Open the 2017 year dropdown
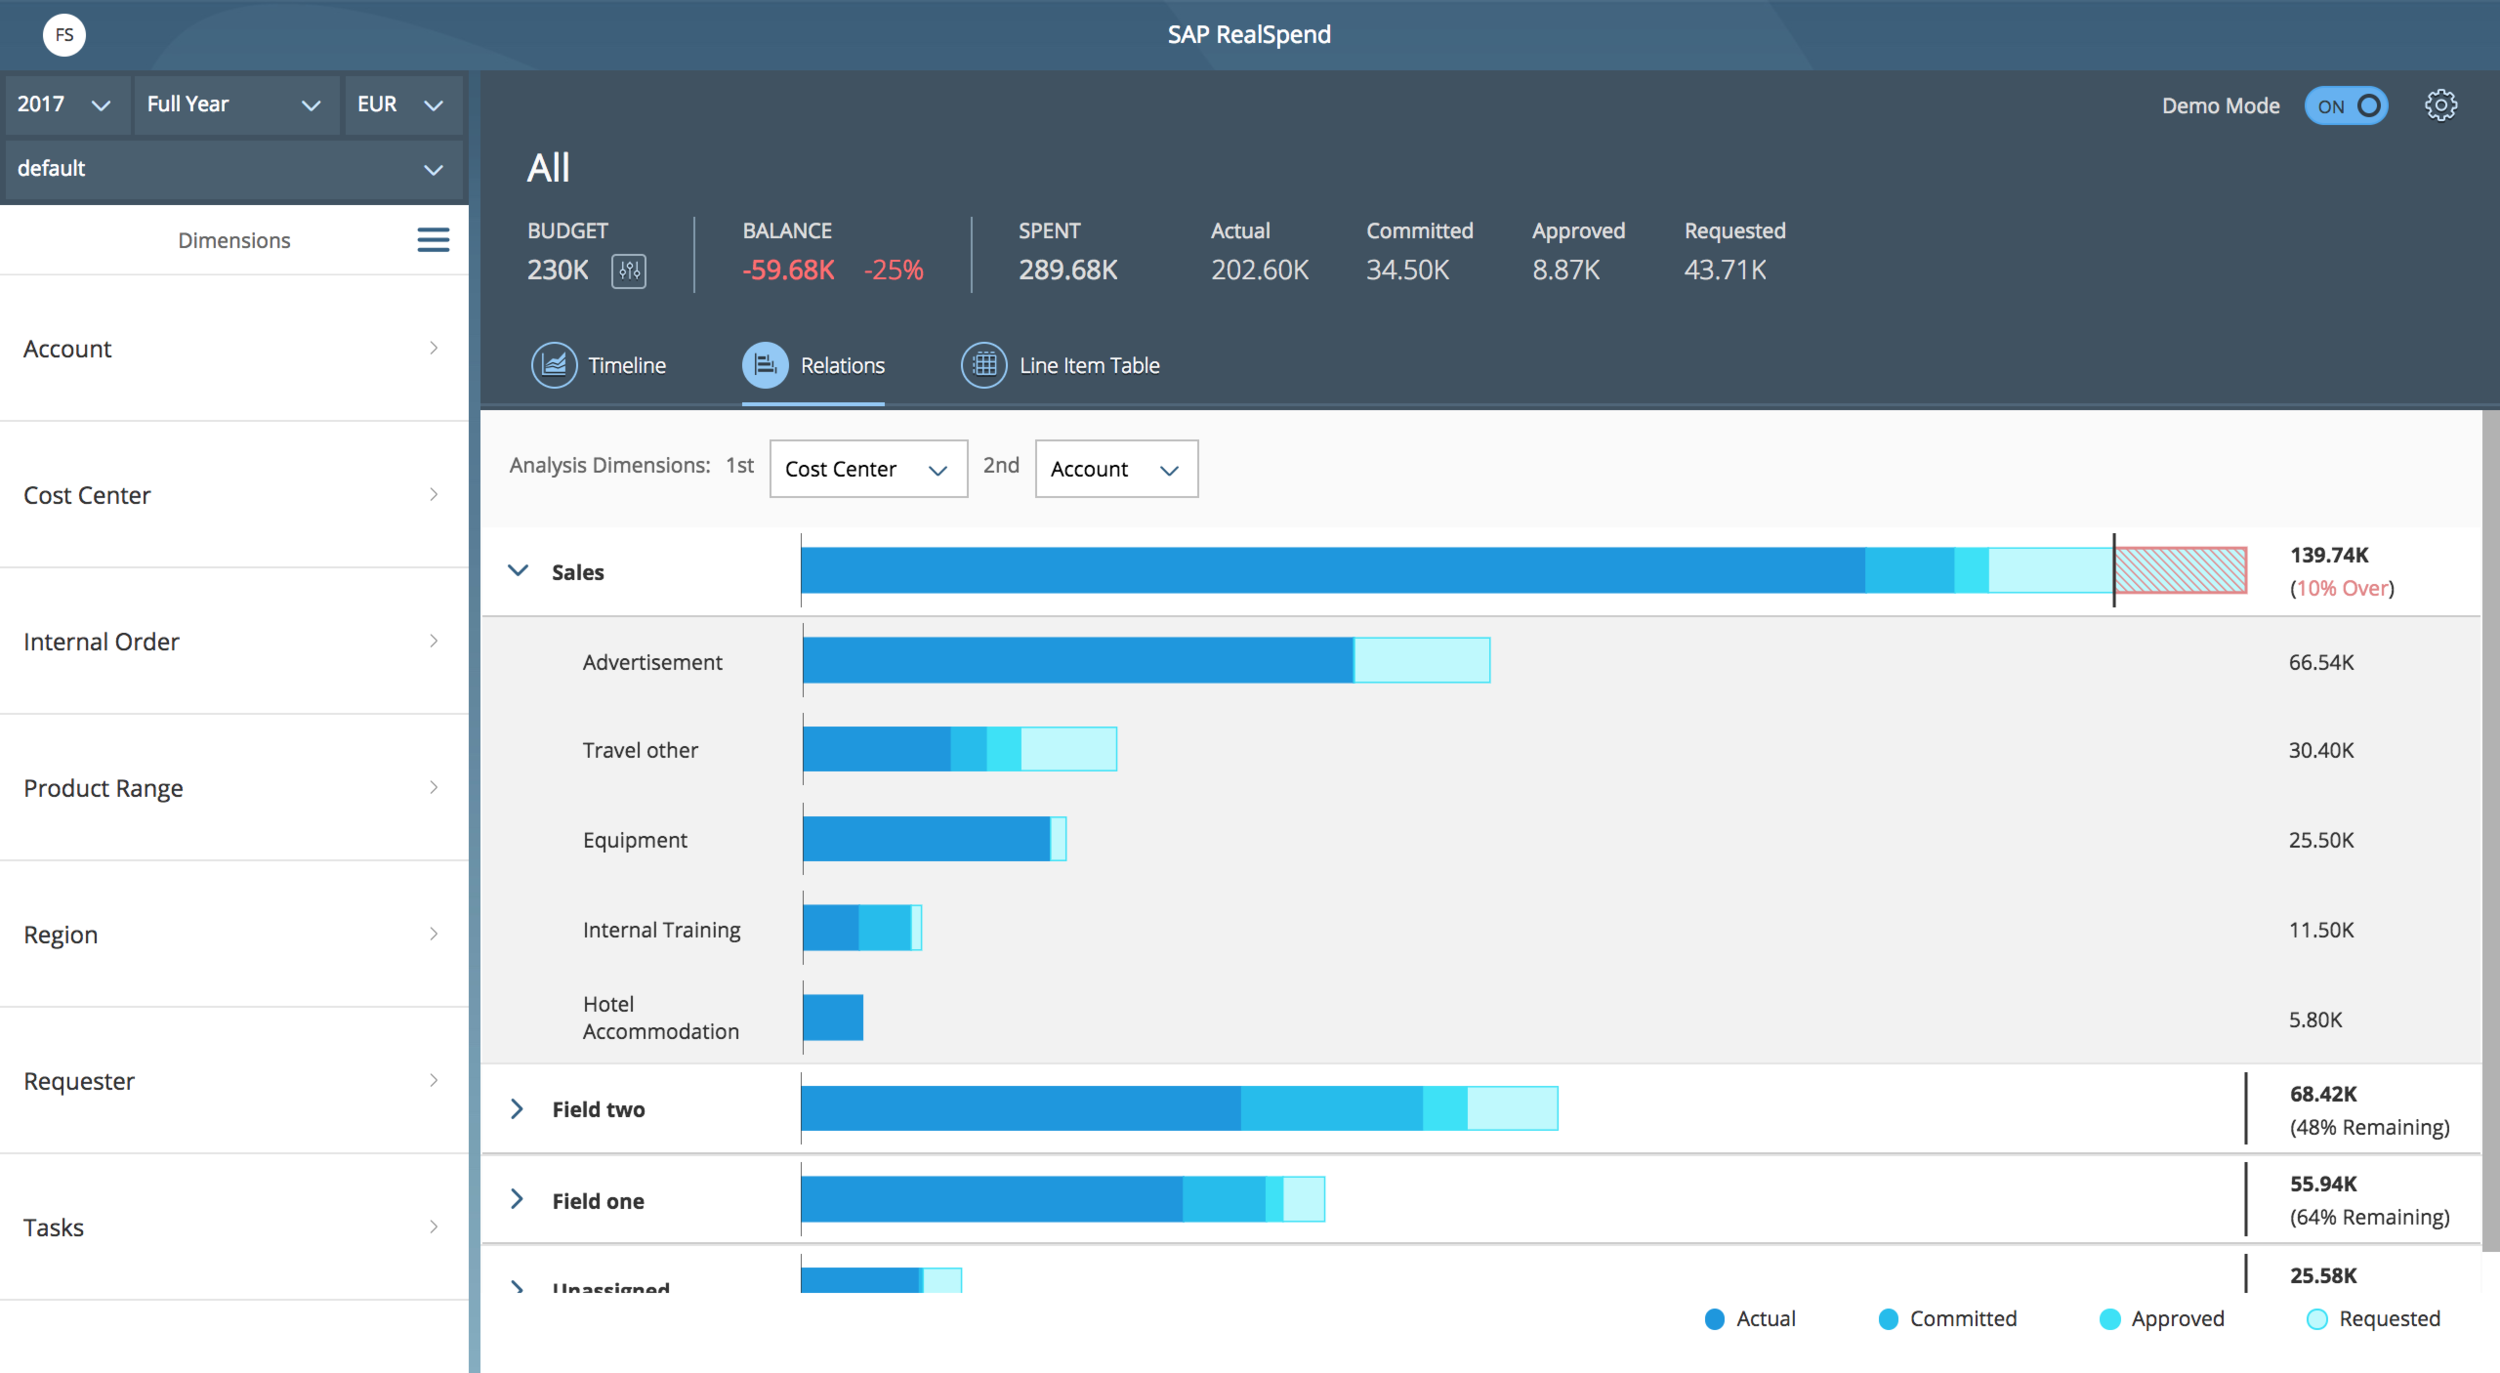The height and width of the screenshot is (1373, 2500). click(x=66, y=104)
